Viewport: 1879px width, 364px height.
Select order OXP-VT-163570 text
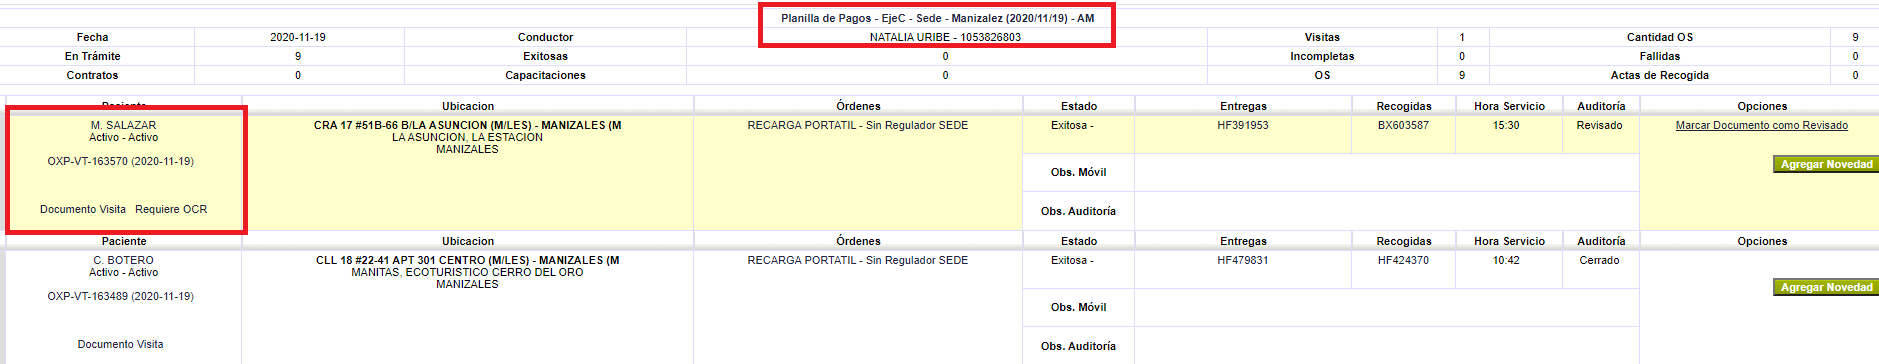(120, 162)
